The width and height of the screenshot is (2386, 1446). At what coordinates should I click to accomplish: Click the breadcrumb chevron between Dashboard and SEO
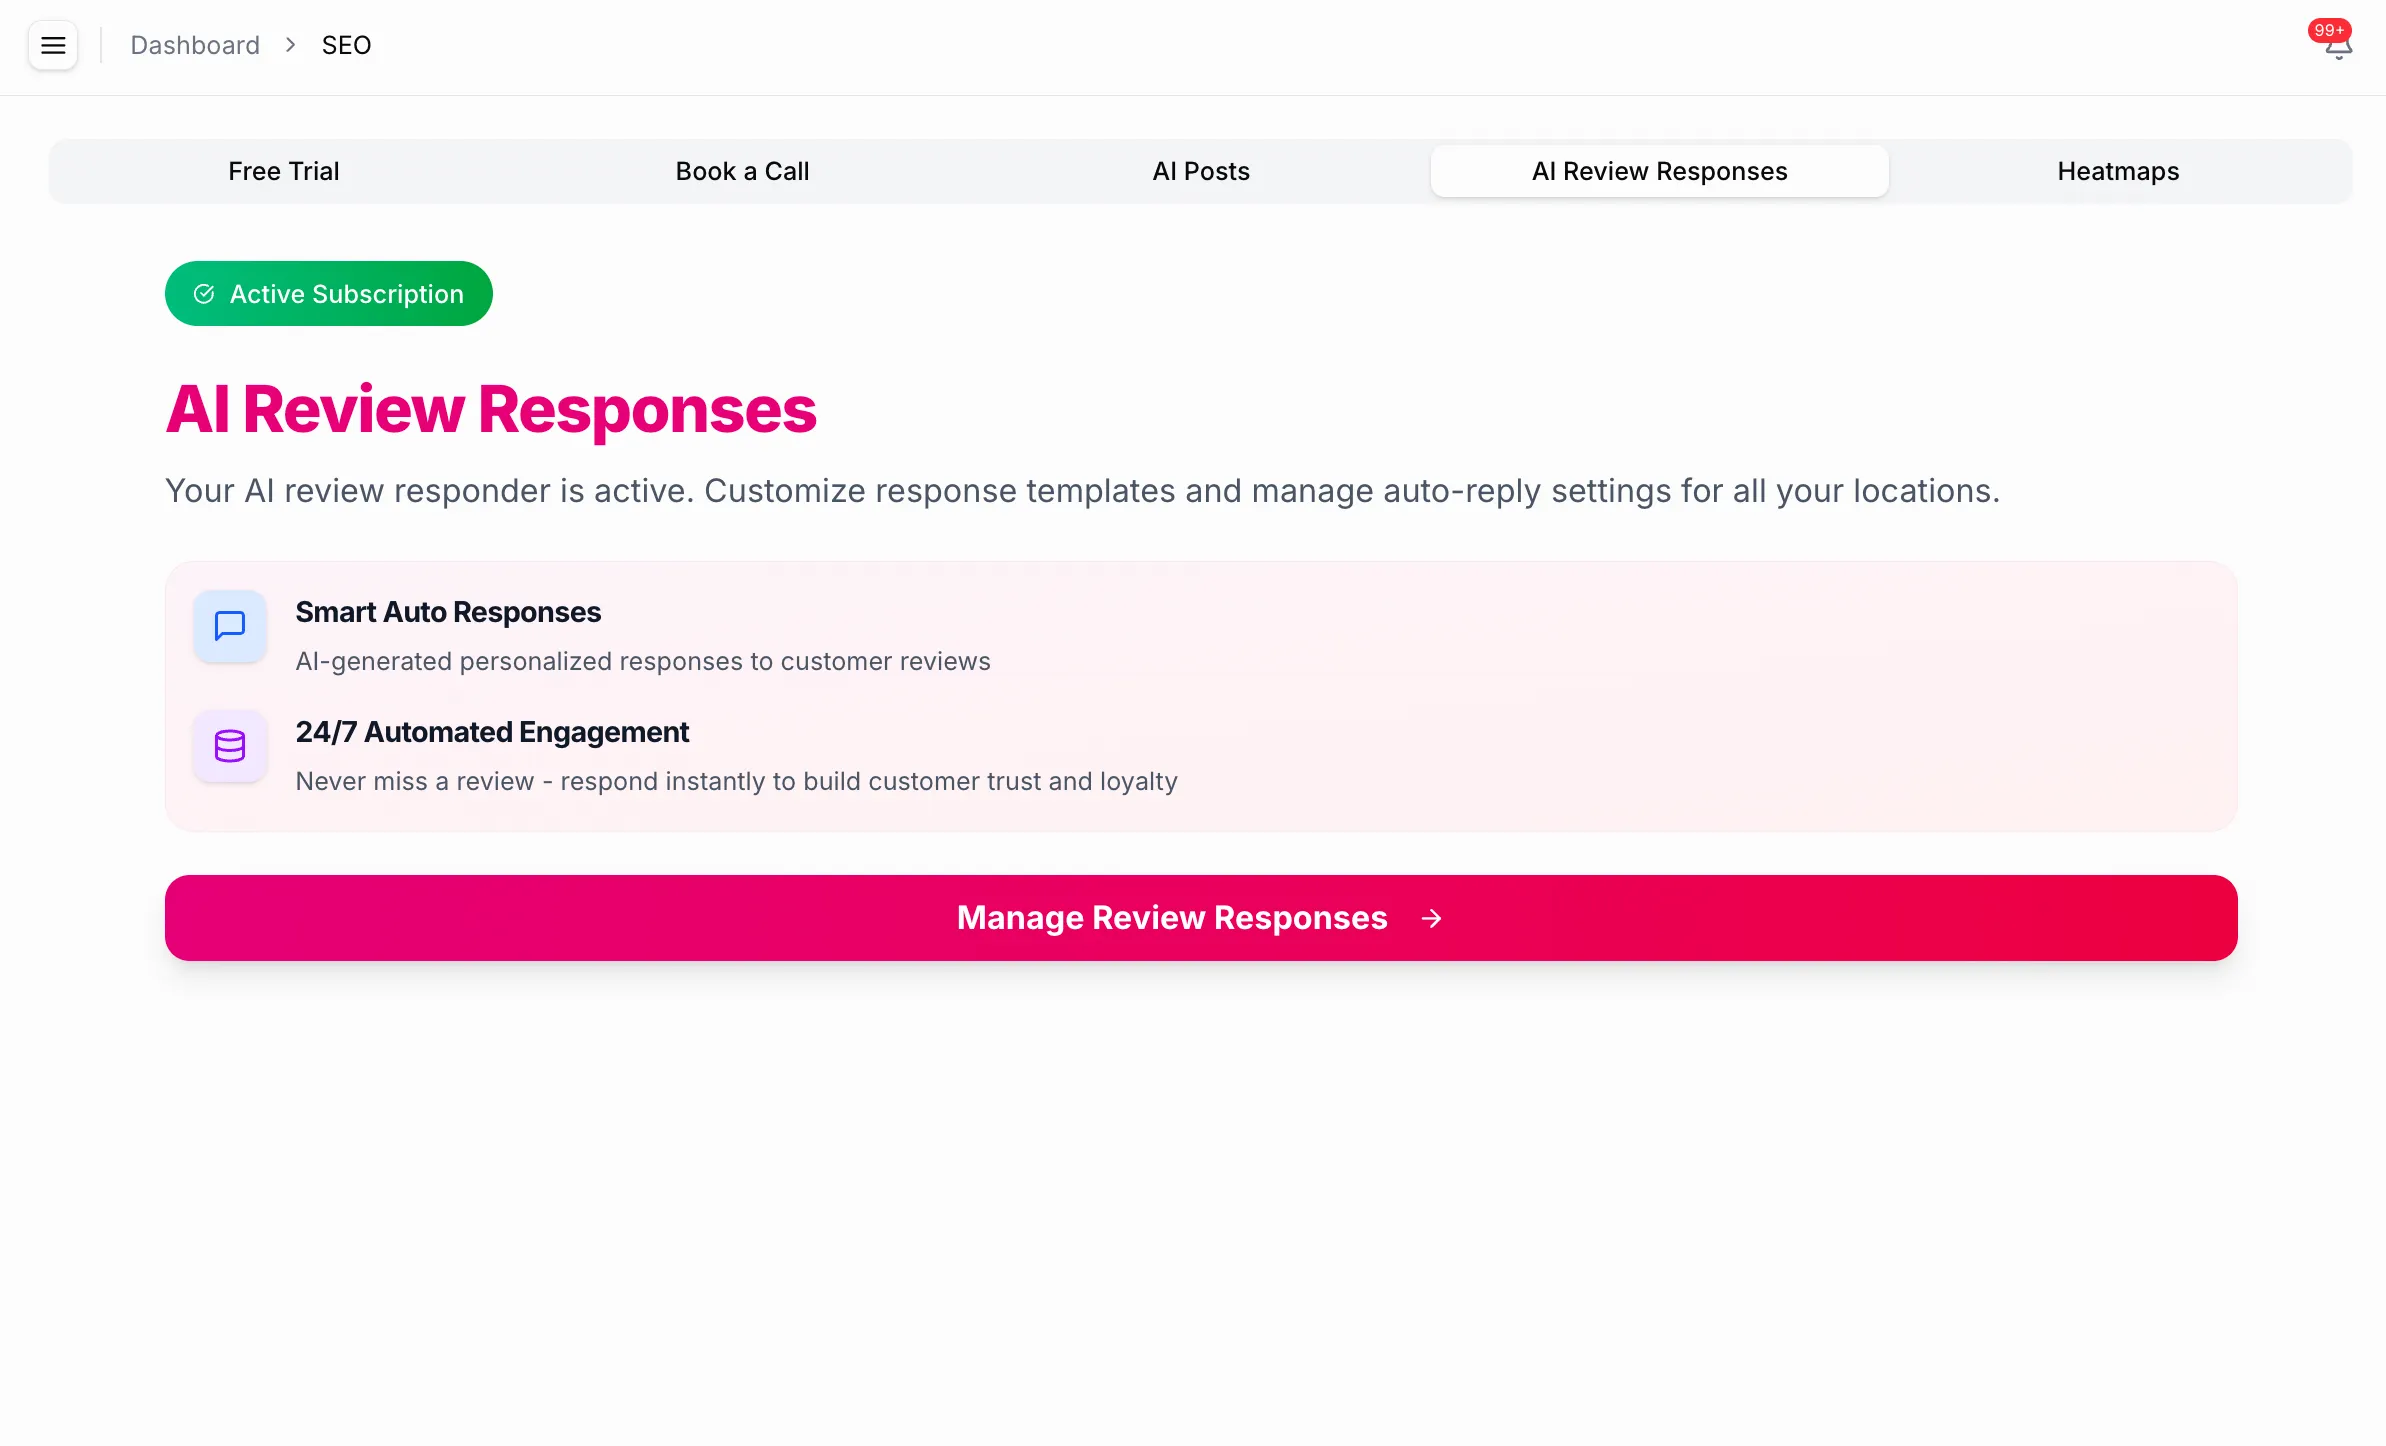point(289,45)
